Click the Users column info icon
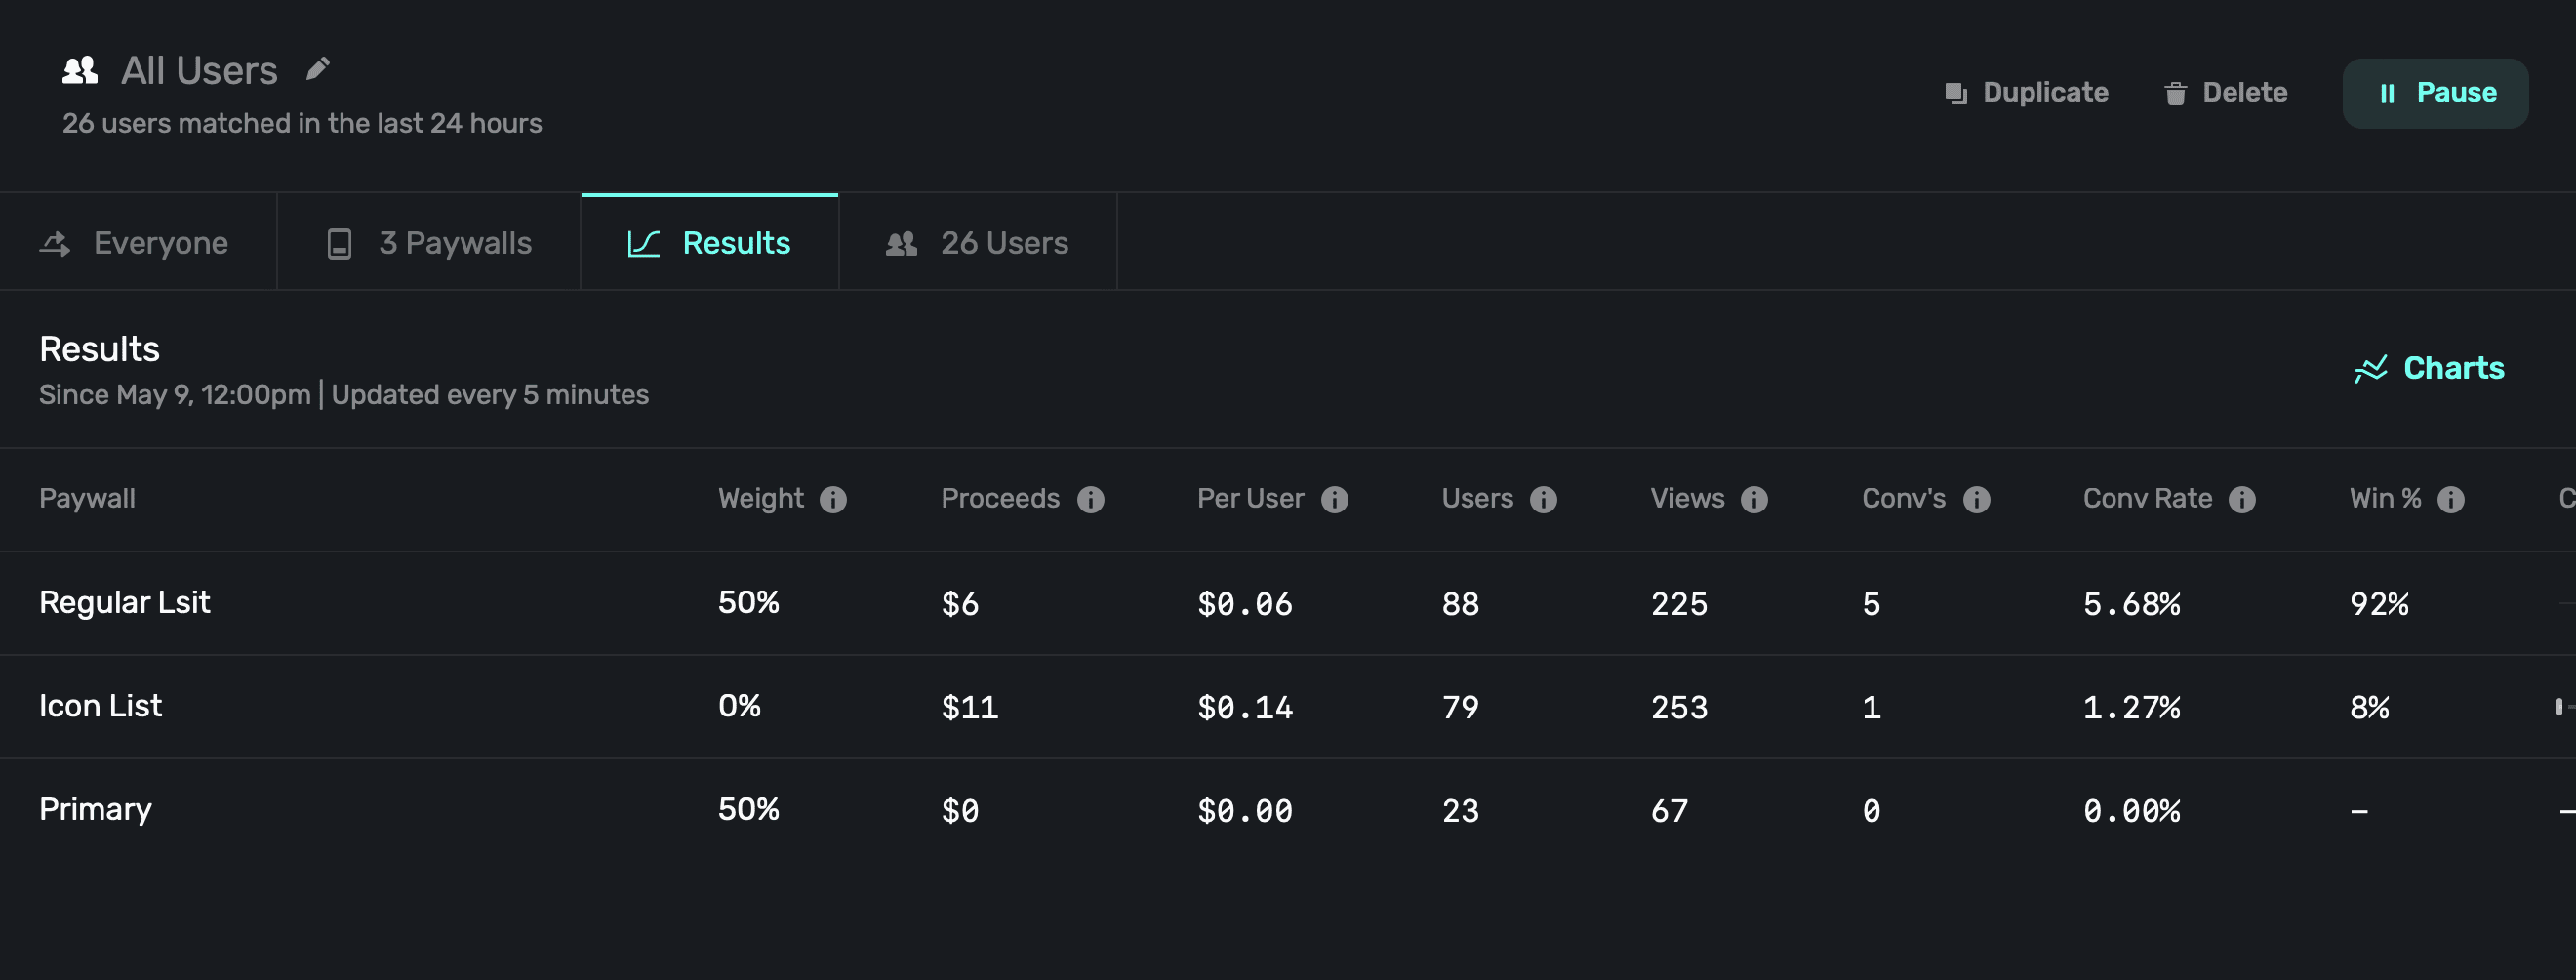The height and width of the screenshot is (980, 2576). [x=1543, y=499]
